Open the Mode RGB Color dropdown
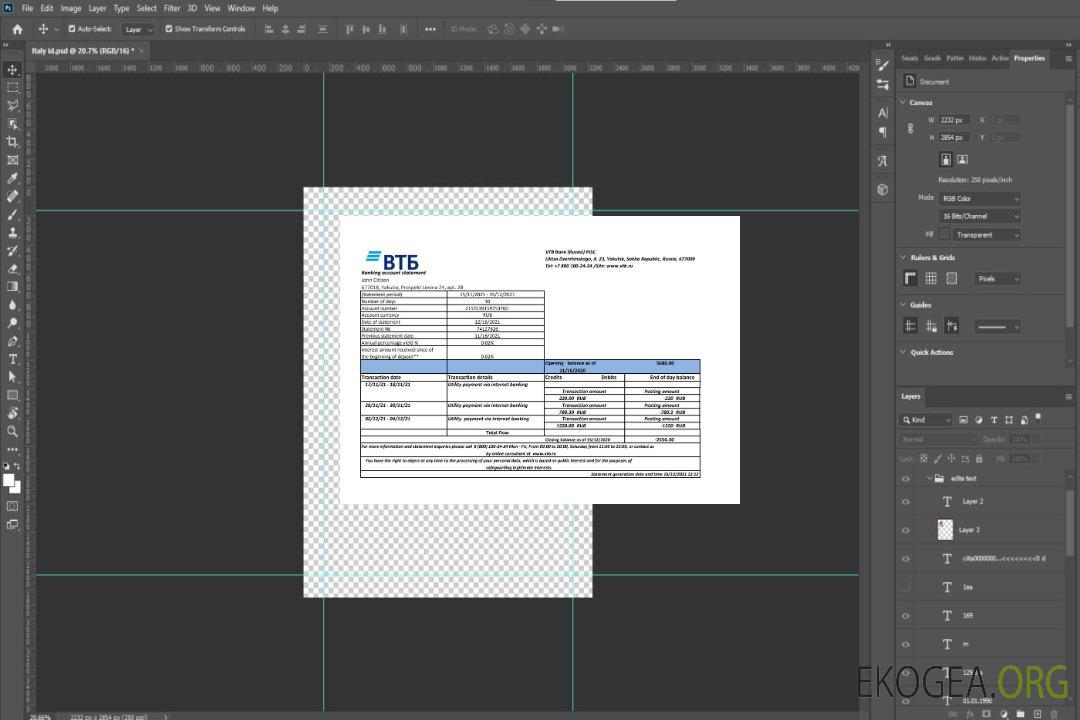1080x720 pixels. click(x=979, y=198)
